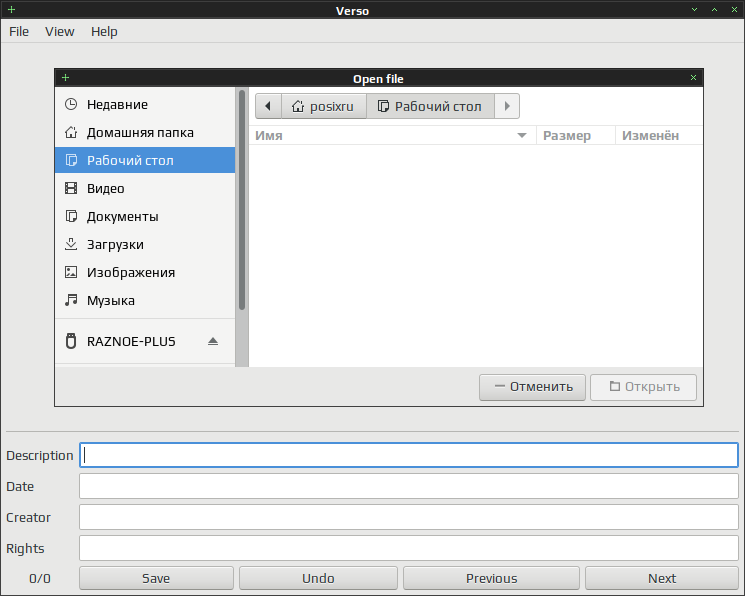
Task: Select Загрузки in the sidebar
Action: pyautogui.click(x=144, y=244)
